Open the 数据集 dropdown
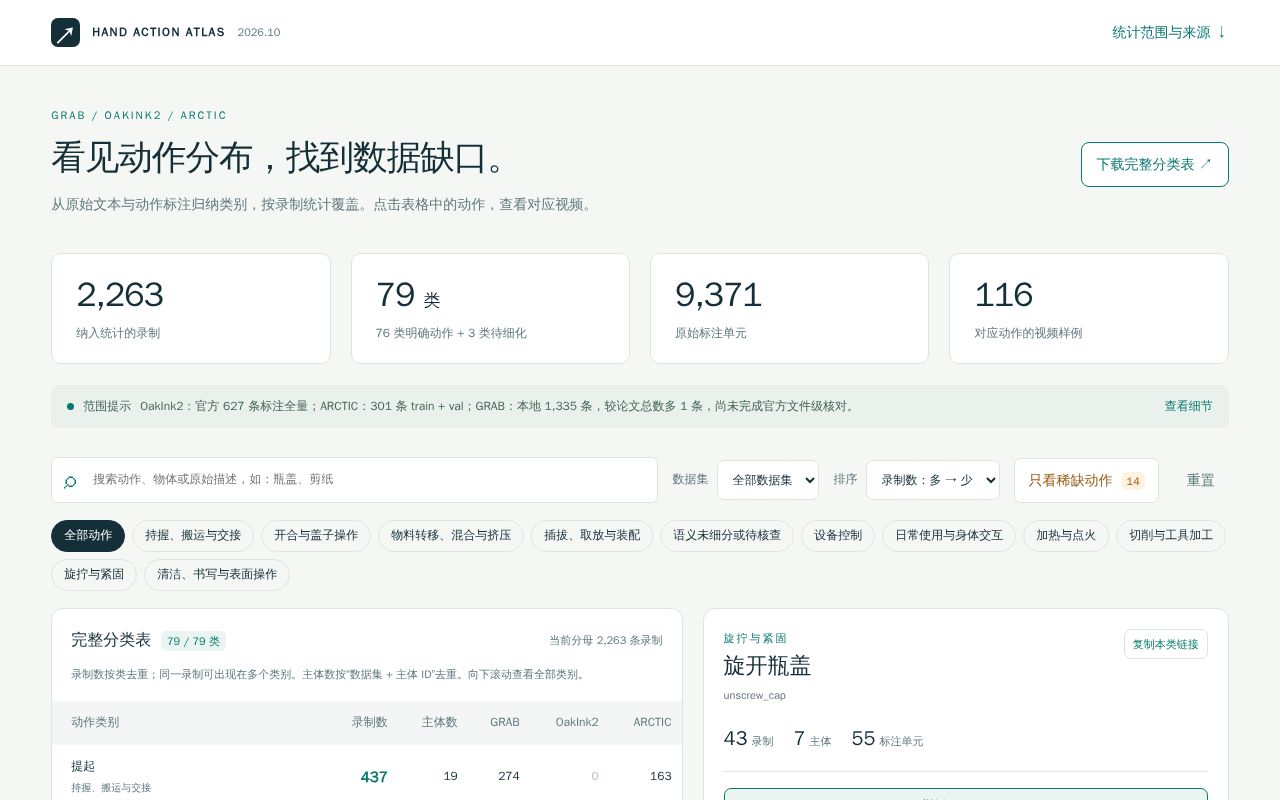Screen dimensions: 1280x800 click(768, 480)
